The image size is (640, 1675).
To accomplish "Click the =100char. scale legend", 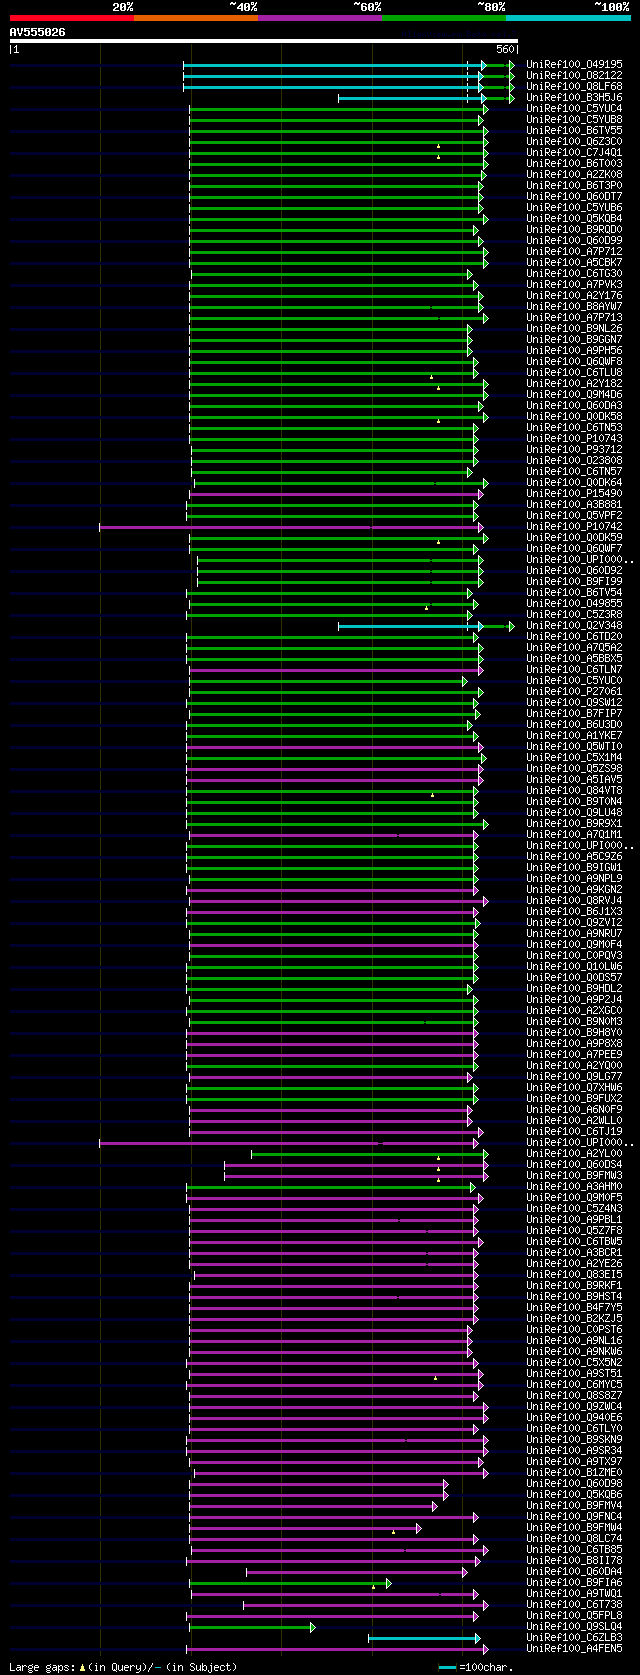I will 476,1667.
